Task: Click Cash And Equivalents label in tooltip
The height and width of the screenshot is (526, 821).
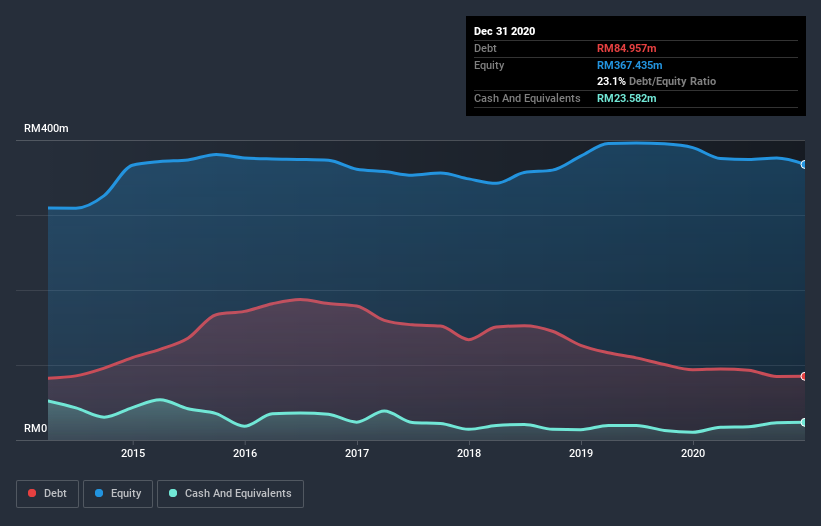Action: click(x=527, y=98)
